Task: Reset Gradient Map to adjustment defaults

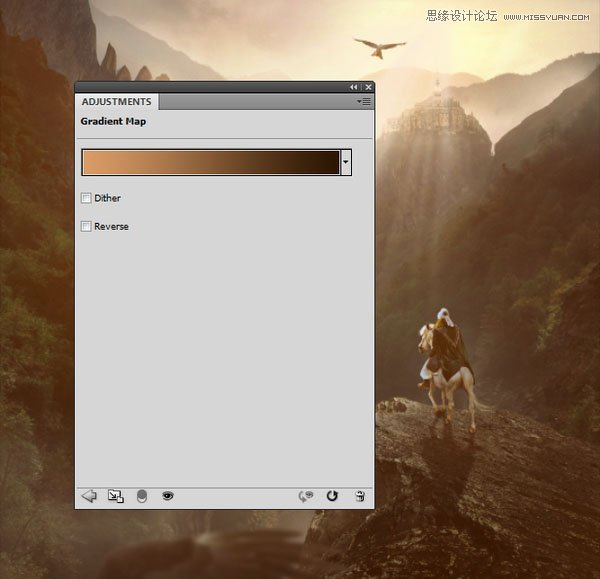Action: (332, 496)
